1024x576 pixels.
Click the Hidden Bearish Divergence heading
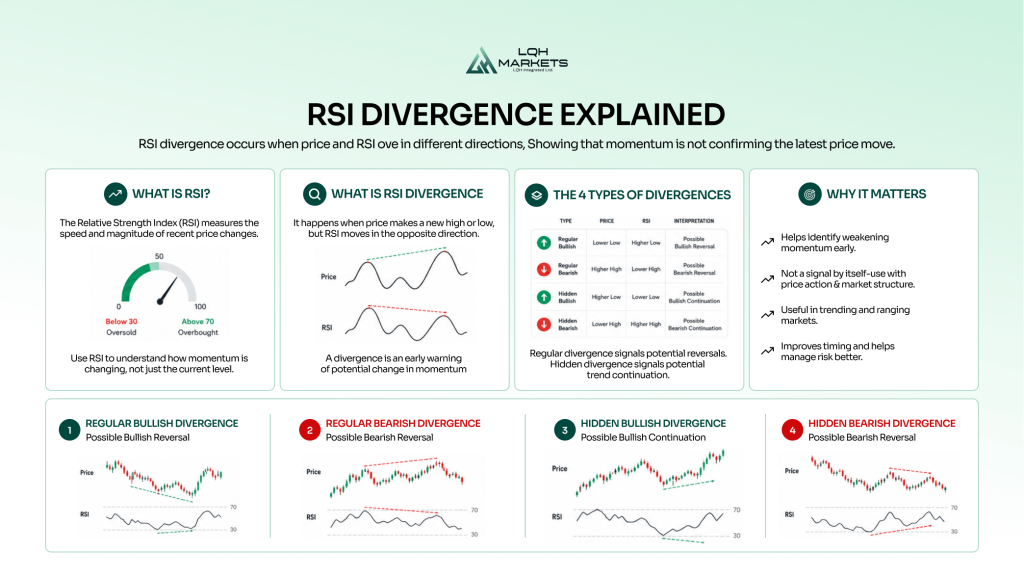[882, 423]
